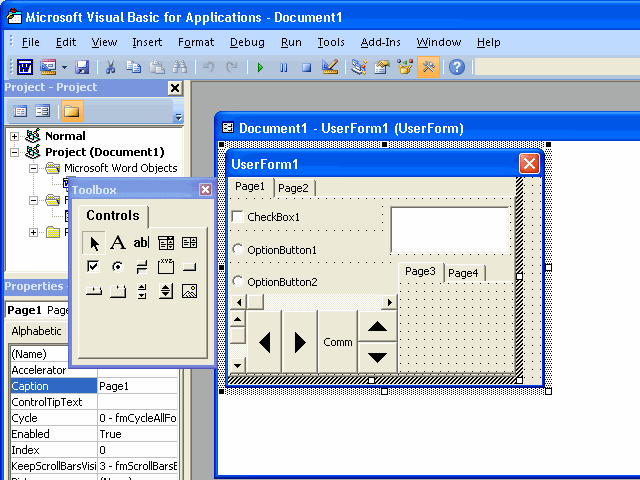Click the Undo arrow icon
640x480 pixels.
pyautogui.click(x=209, y=67)
